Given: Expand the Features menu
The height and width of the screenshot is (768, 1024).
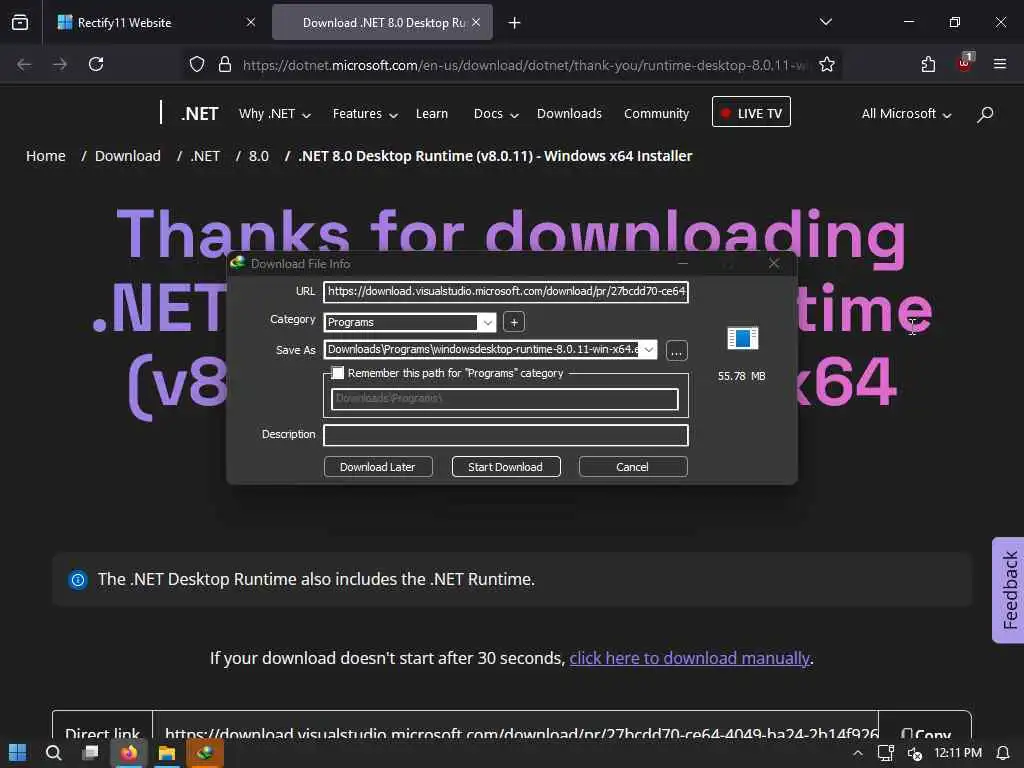Looking at the screenshot, I should (365, 114).
